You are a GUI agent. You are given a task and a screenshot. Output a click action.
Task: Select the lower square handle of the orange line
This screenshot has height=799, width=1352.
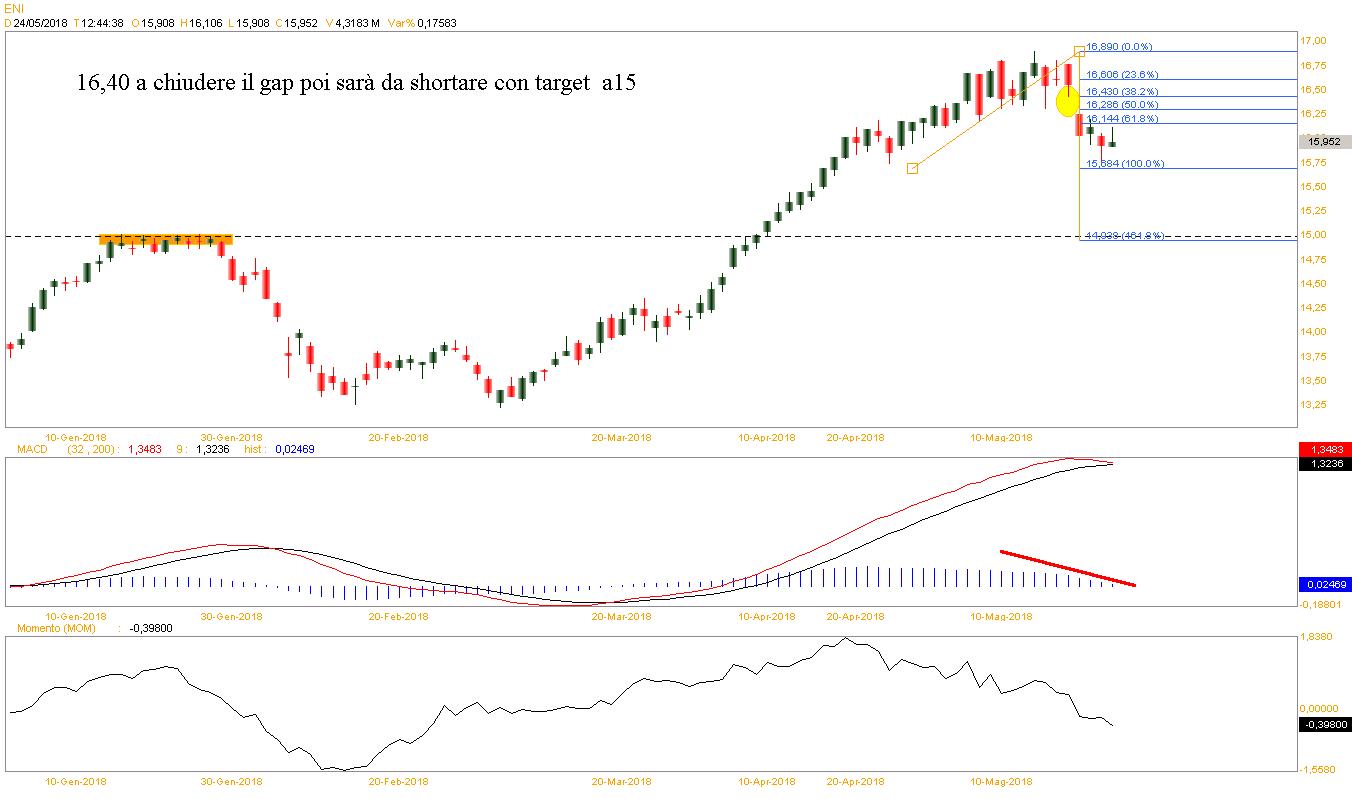[912, 169]
